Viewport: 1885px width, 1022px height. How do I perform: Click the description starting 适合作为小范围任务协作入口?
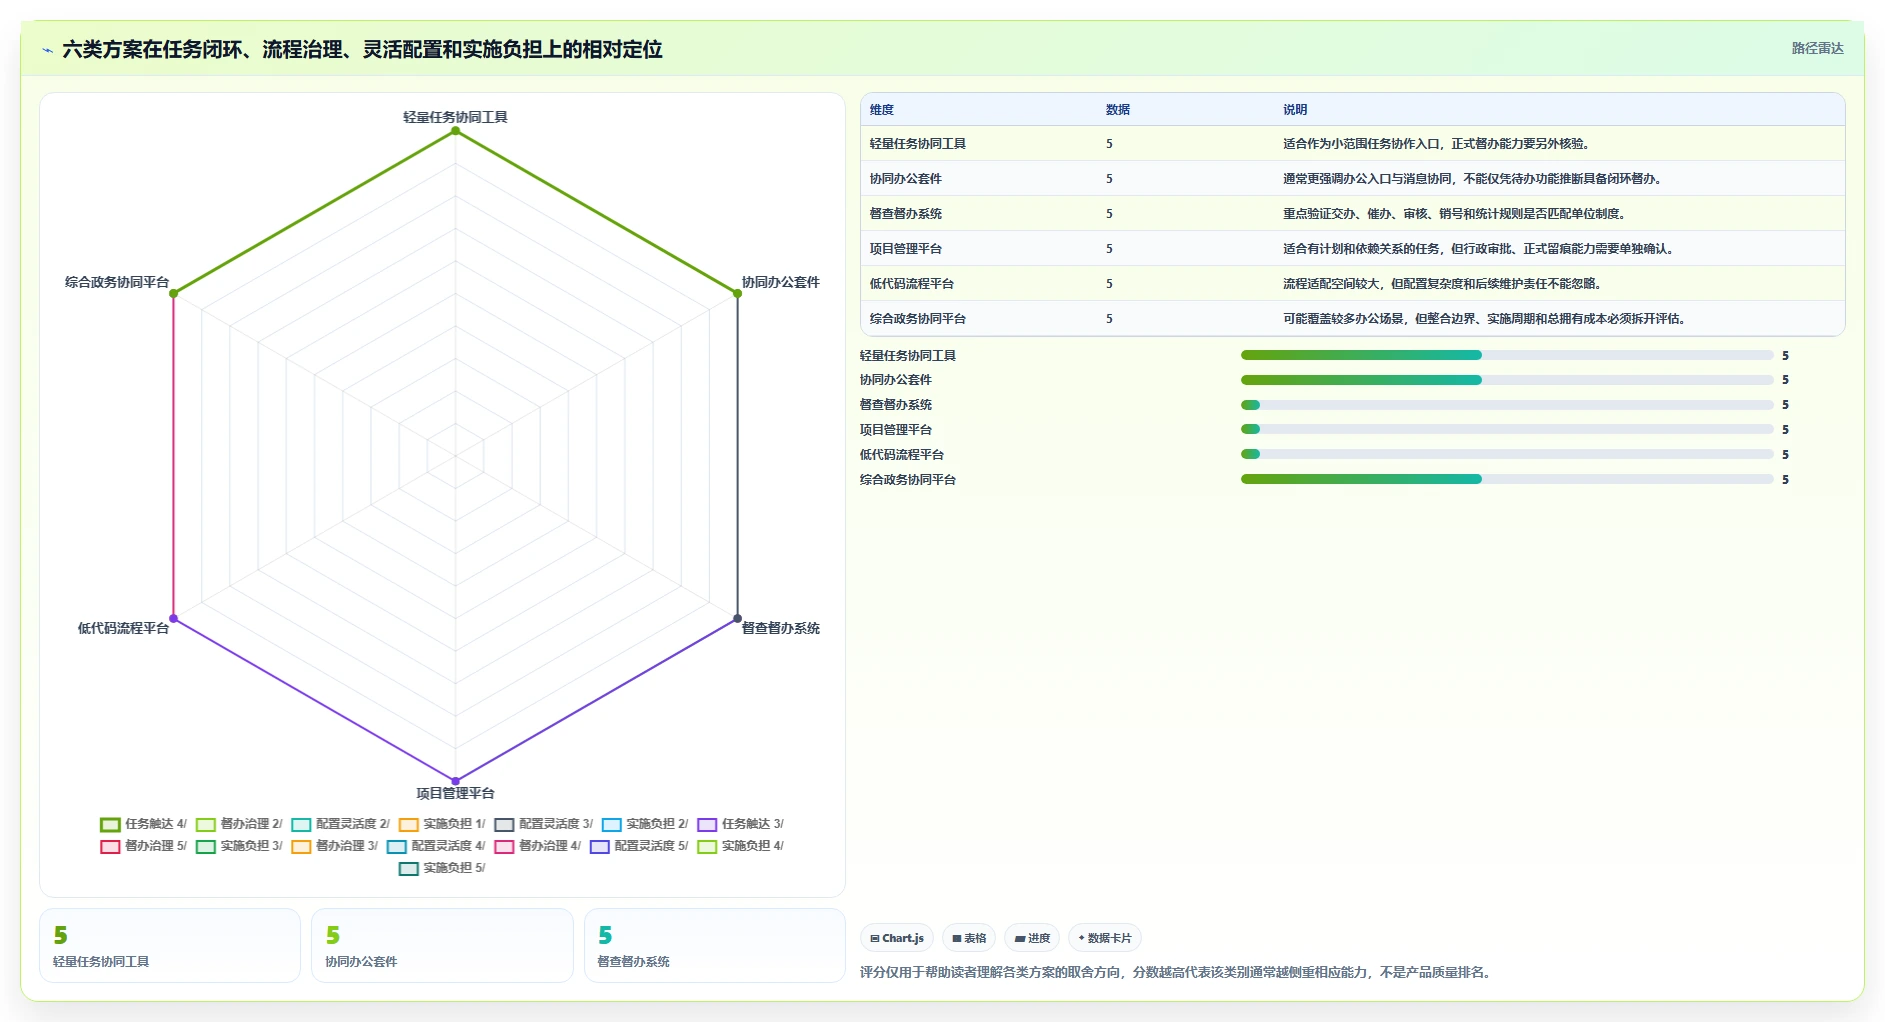pos(1436,144)
